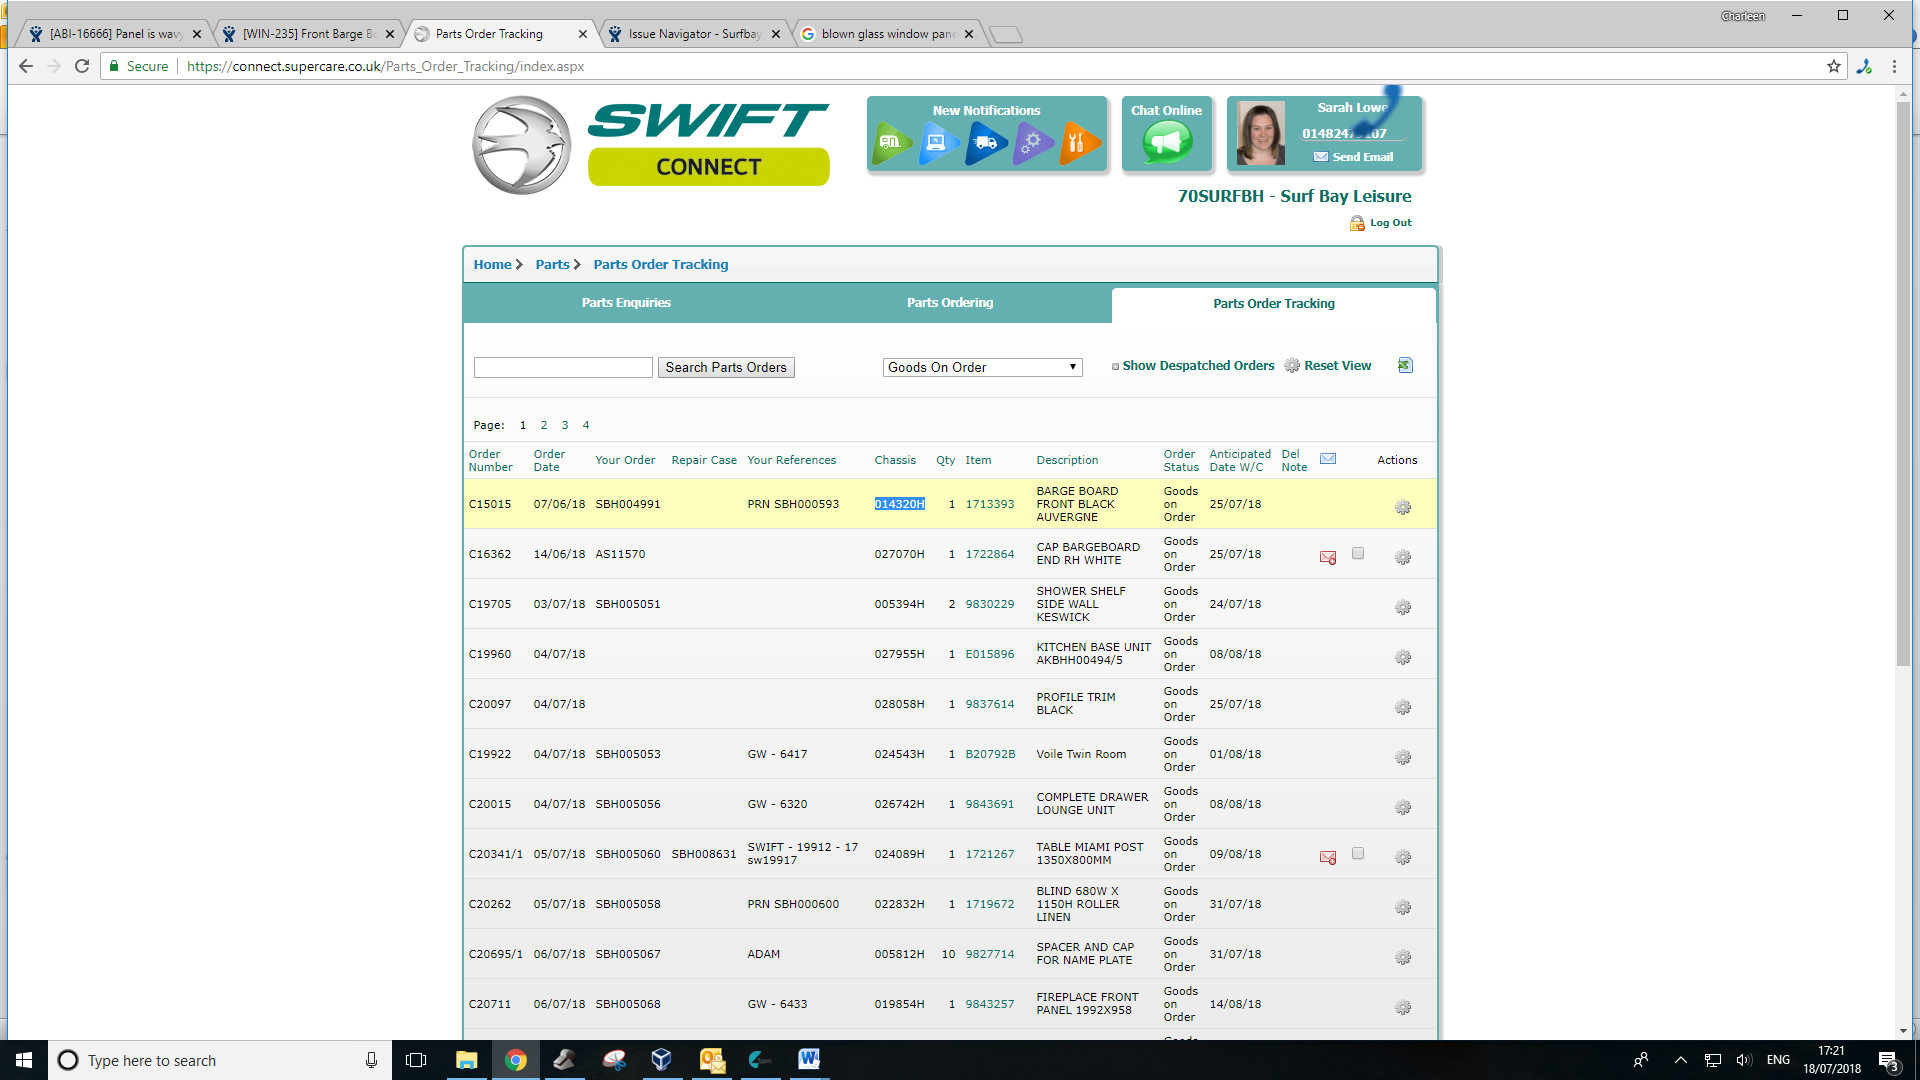The image size is (1920, 1080).
Task: Switch to the Parts Enquiries tab
Action: point(626,303)
